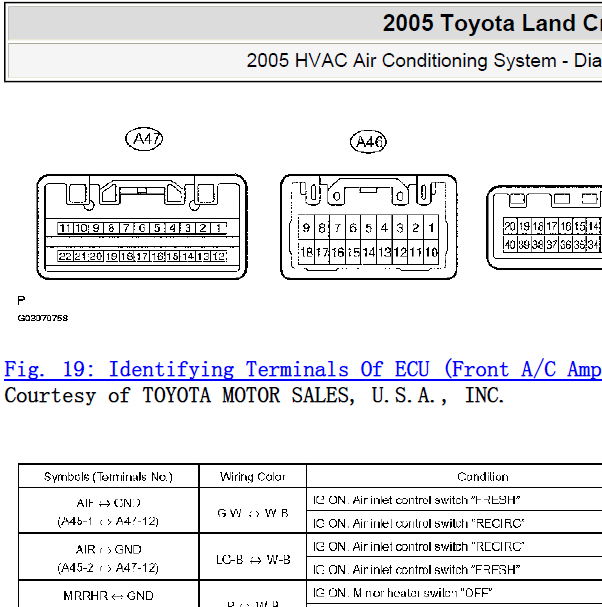Click the G02070758 figure code
602x607 pixels.
point(43,318)
